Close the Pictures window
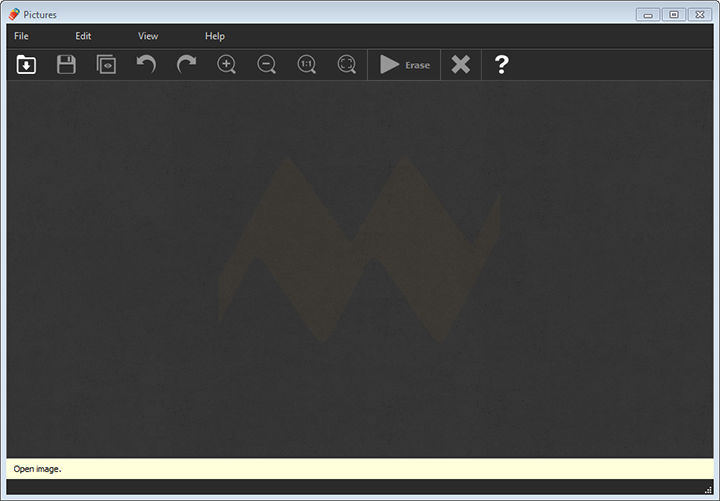This screenshot has height=501, width=720. (x=700, y=15)
